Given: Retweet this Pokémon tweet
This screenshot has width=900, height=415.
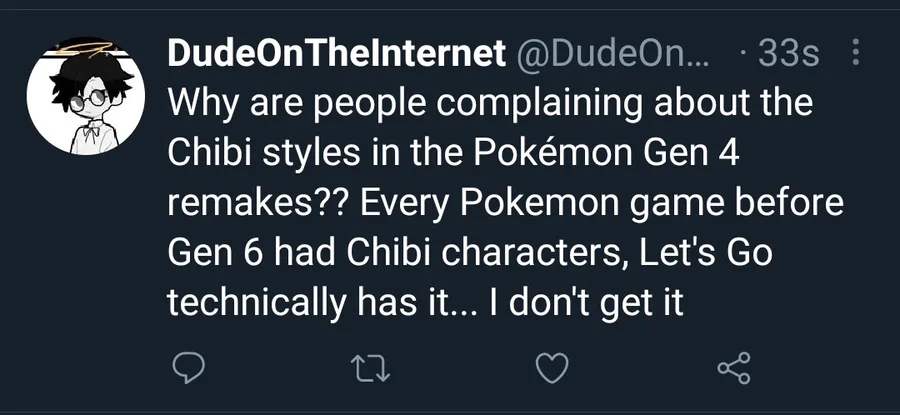Looking at the screenshot, I should pos(370,369).
